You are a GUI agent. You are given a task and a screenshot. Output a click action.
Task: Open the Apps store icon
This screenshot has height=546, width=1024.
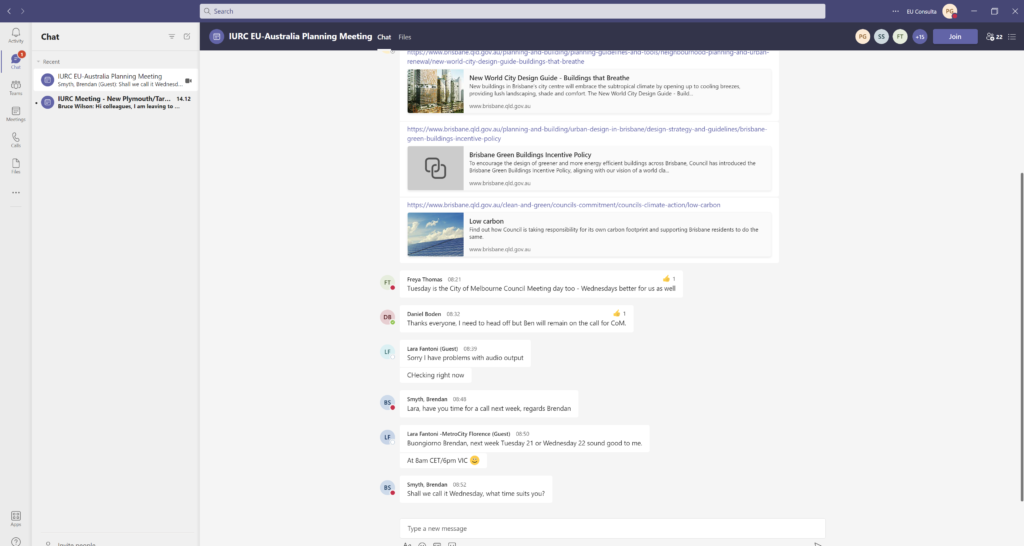point(15,518)
